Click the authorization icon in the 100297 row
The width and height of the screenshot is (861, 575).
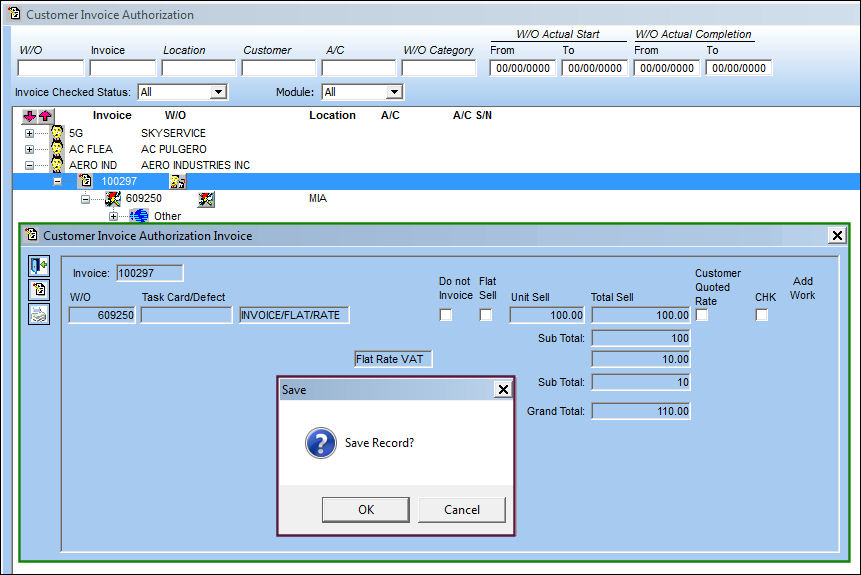[177, 181]
